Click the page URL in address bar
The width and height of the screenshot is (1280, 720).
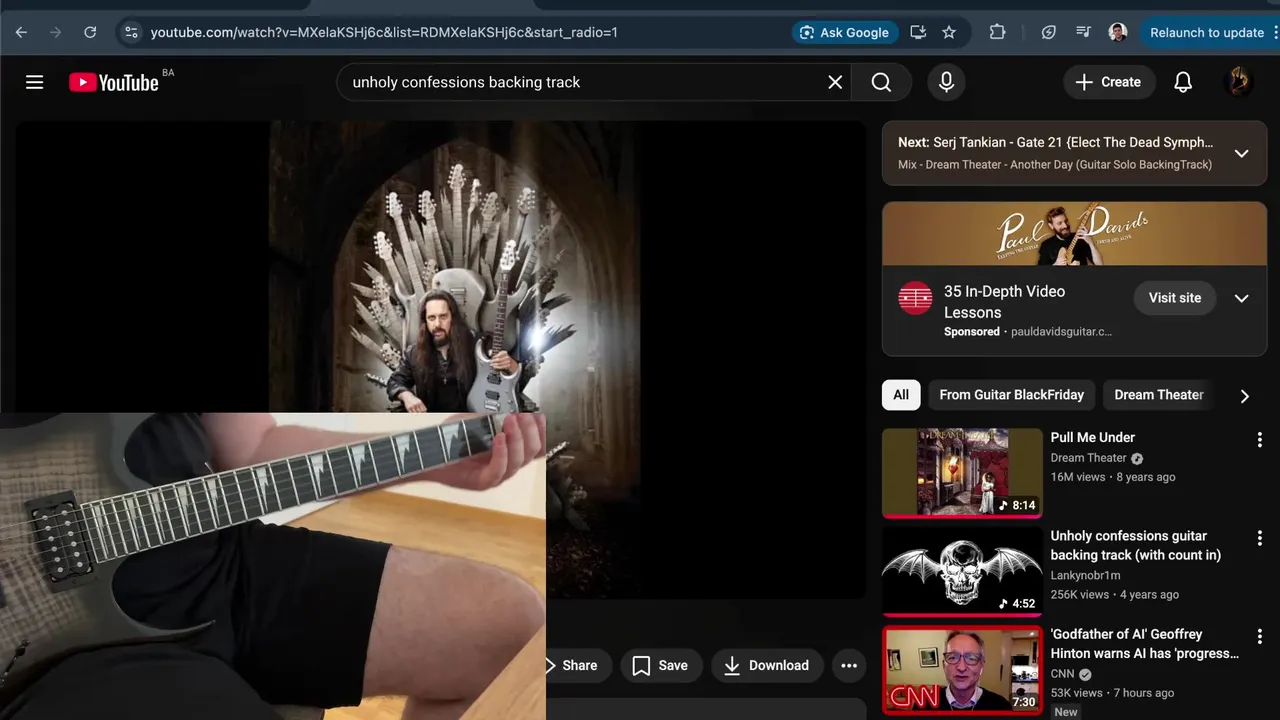click(384, 32)
